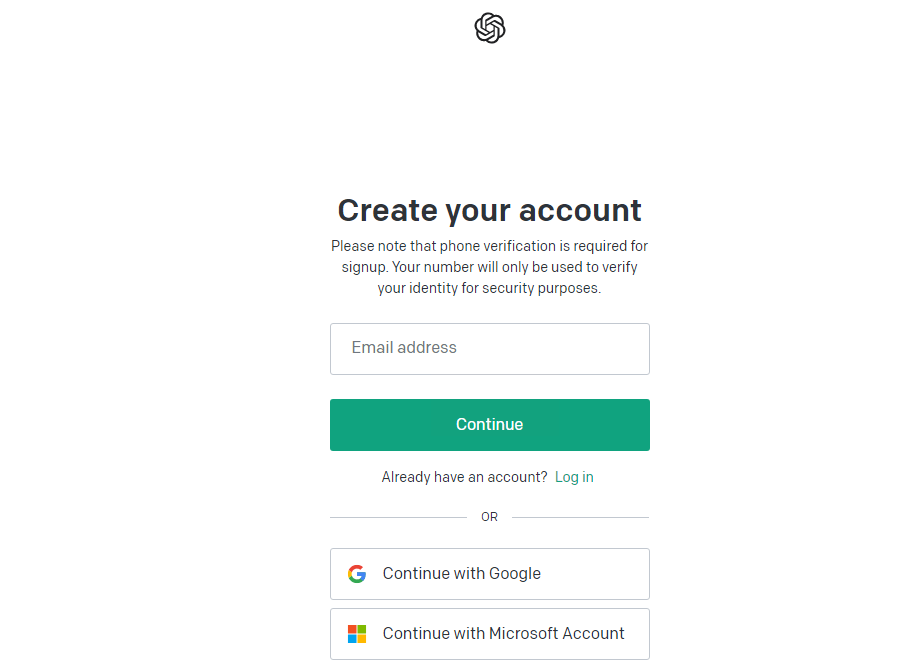Click the word account in the page heading
Viewport: 924px width, 670px height.
[x=580, y=210]
